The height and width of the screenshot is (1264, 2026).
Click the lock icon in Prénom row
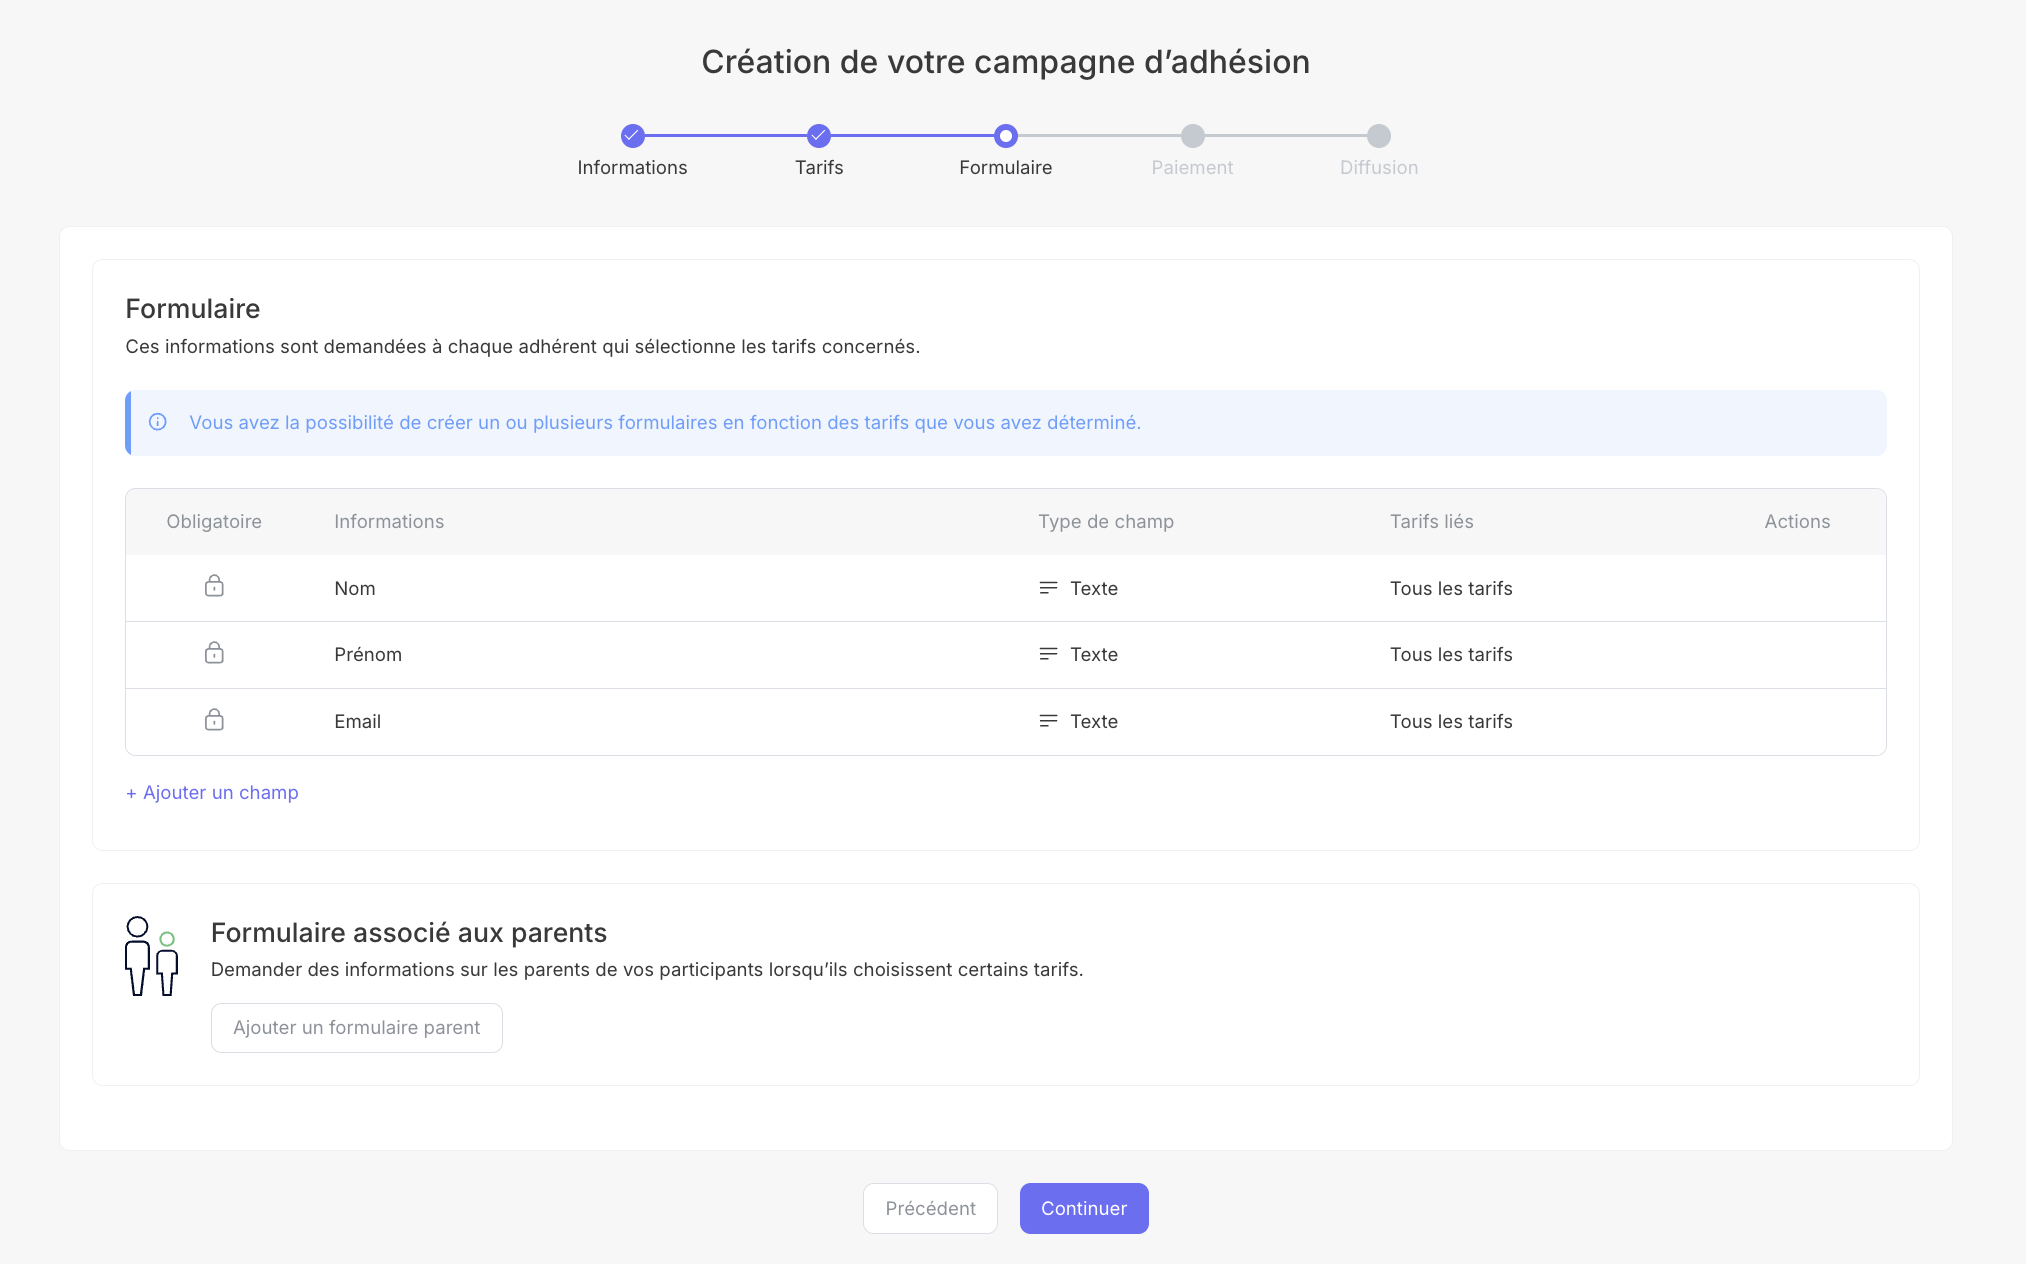pyautogui.click(x=214, y=653)
